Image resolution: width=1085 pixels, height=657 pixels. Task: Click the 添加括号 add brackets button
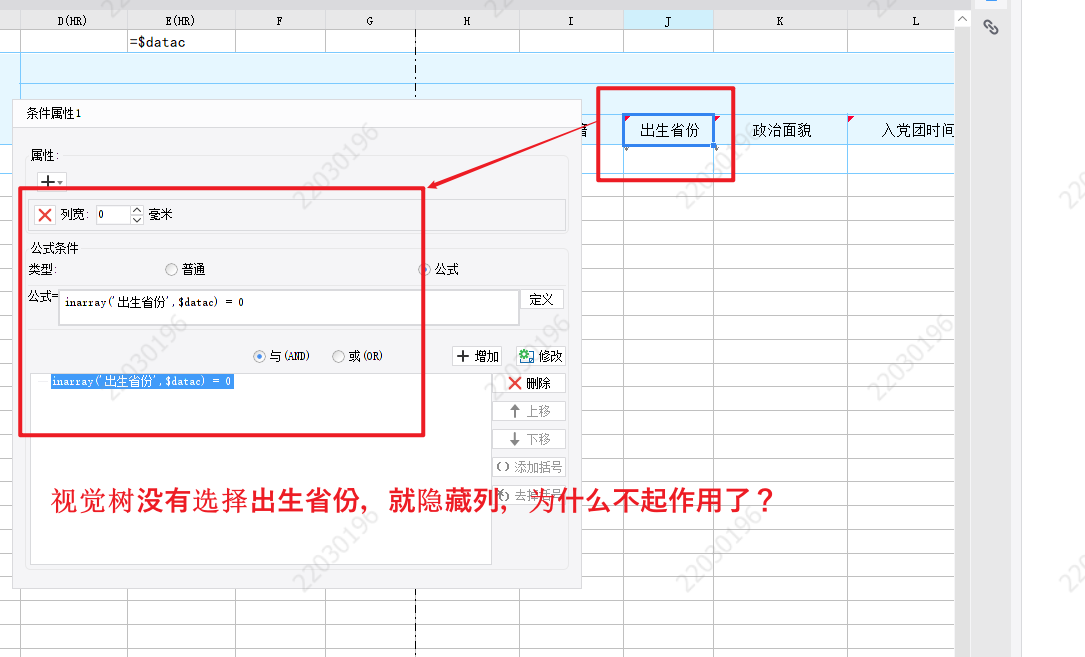click(x=529, y=467)
